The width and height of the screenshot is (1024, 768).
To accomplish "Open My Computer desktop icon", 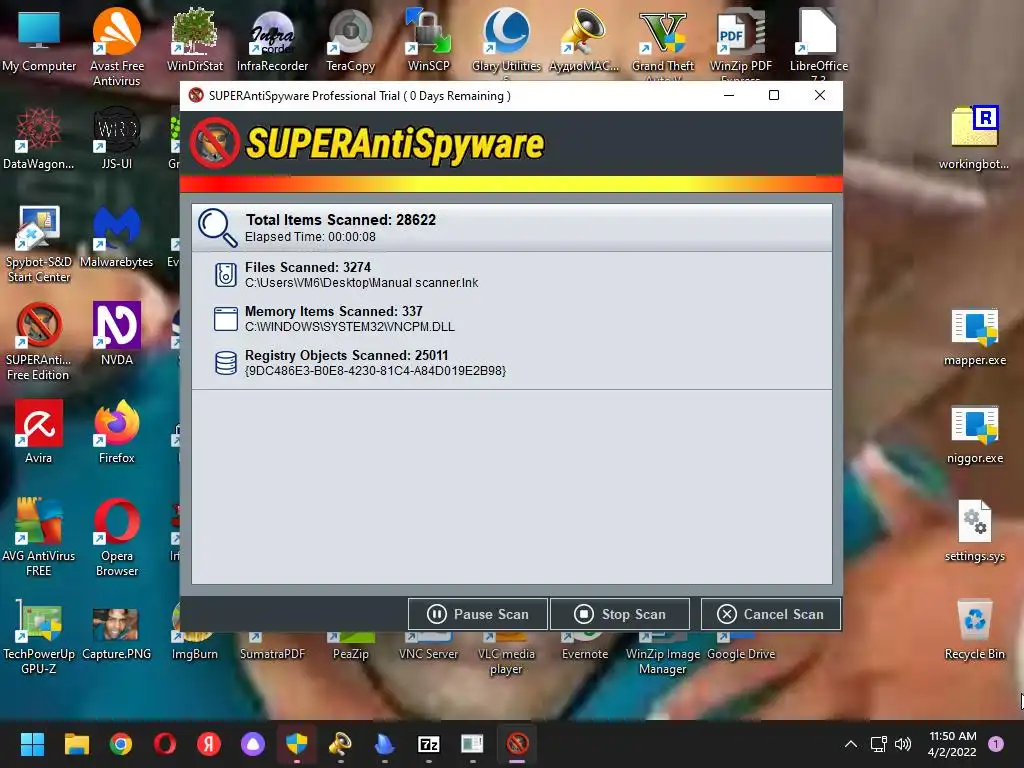I will (x=39, y=40).
